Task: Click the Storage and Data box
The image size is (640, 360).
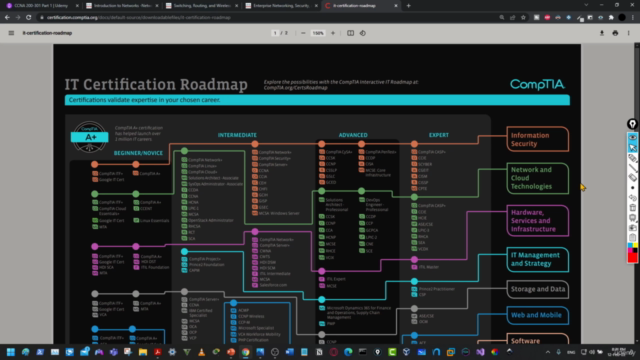Action: (x=538, y=289)
